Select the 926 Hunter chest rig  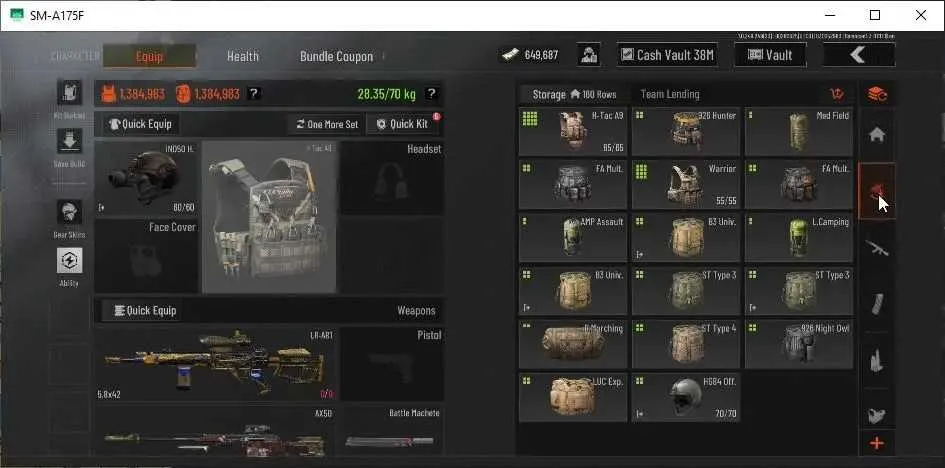[x=686, y=131]
